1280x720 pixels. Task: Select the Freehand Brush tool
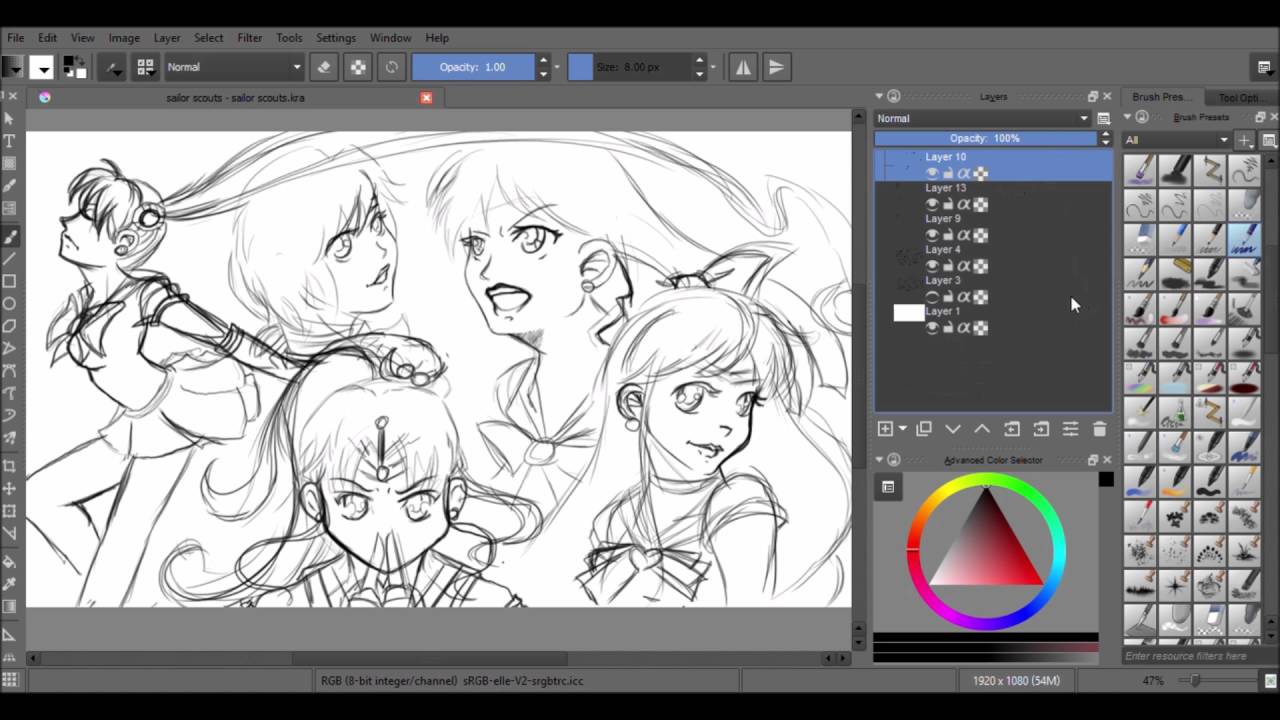[x=10, y=237]
